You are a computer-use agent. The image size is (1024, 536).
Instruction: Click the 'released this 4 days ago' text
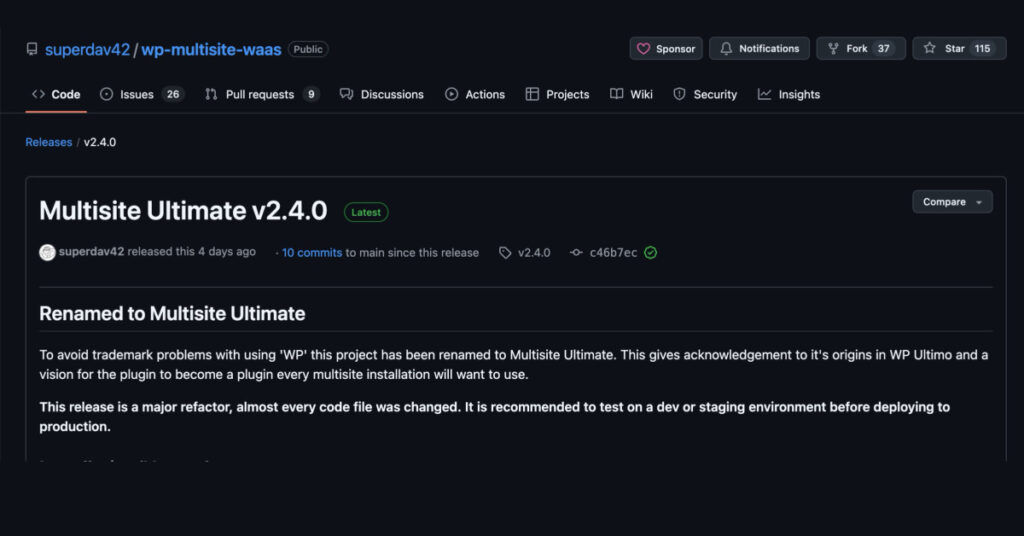pos(191,251)
